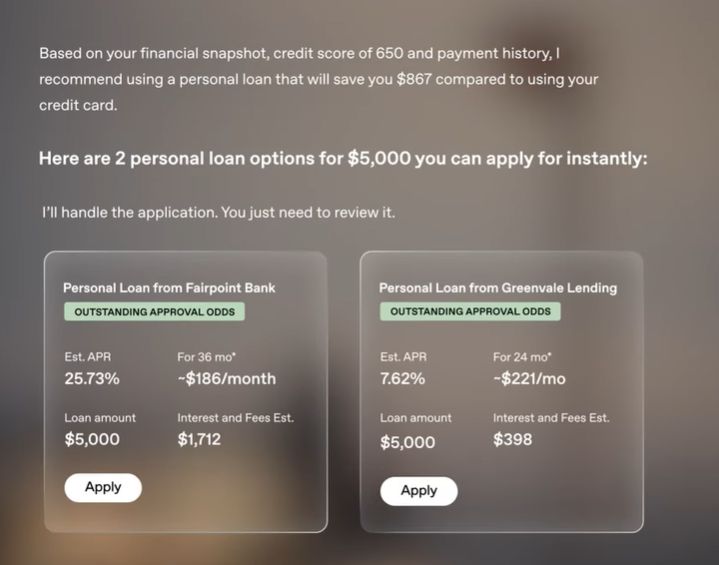Click the 7.62% estimated APR value
The height and width of the screenshot is (565, 719).
(x=403, y=379)
